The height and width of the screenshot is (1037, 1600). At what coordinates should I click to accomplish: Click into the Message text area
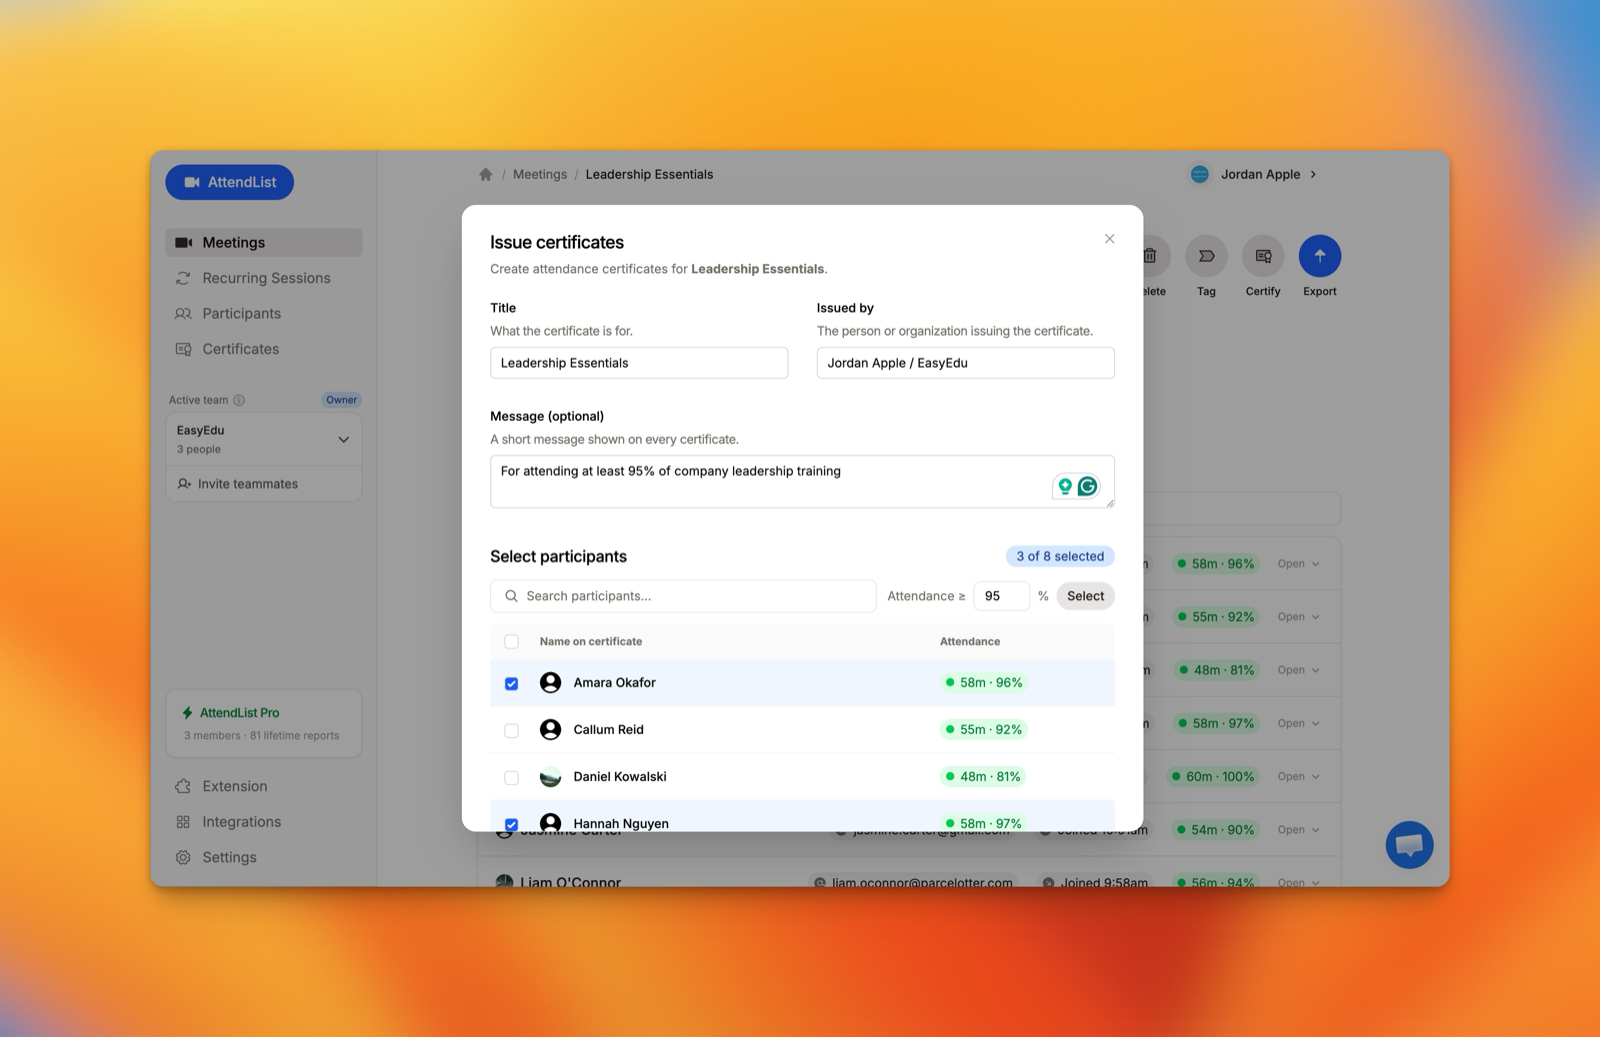pyautogui.click(x=802, y=482)
